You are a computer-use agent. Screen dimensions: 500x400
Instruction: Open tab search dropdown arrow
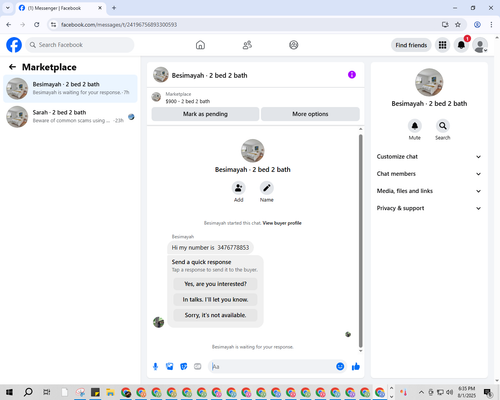[8, 8]
